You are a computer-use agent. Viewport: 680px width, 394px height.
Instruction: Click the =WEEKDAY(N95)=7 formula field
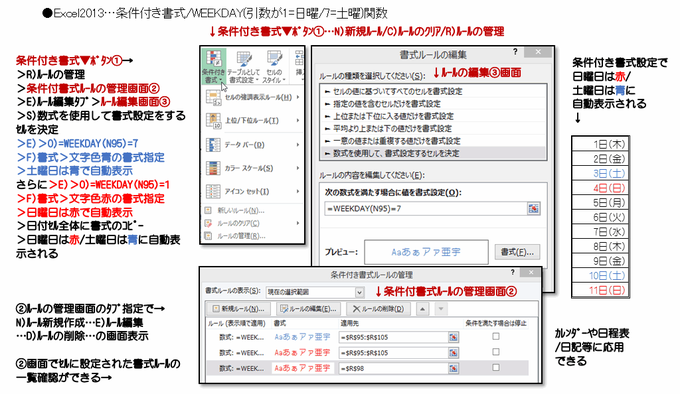tap(425, 208)
